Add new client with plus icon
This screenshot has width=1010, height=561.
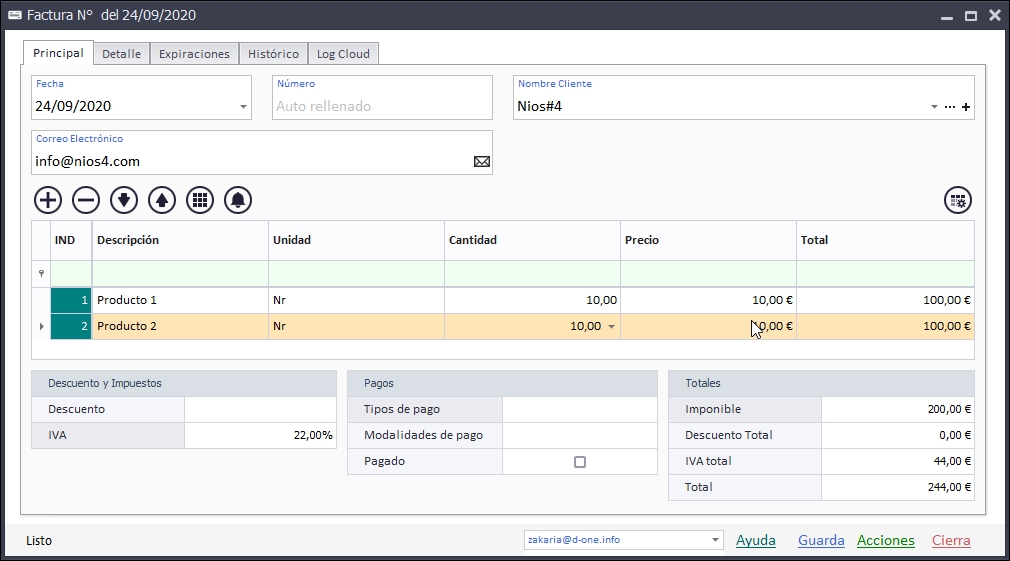point(966,107)
